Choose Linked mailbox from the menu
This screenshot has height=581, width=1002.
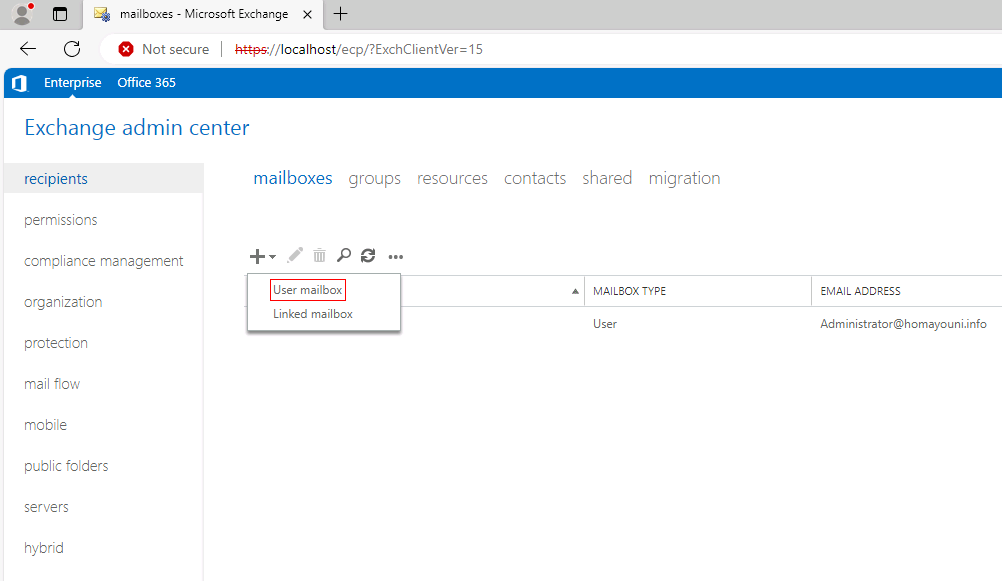tap(313, 314)
